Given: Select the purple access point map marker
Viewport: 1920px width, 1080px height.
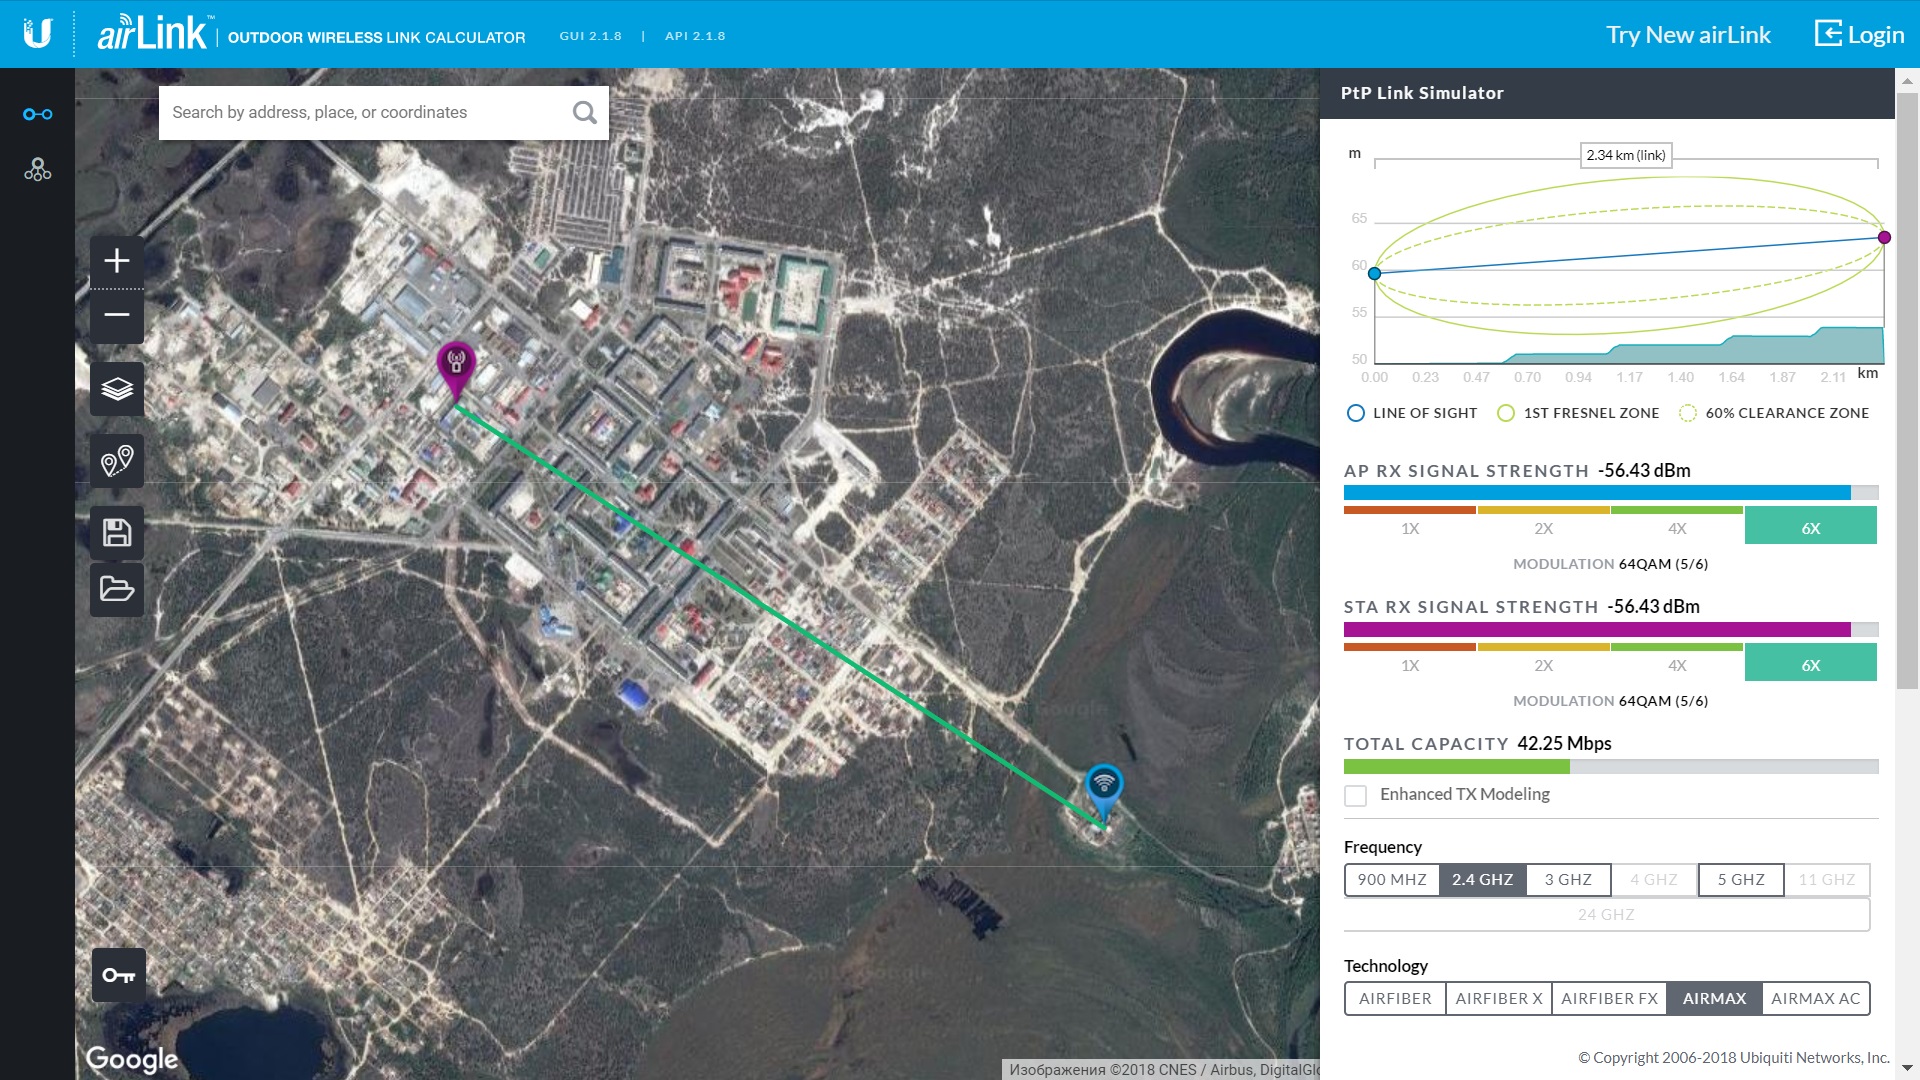Looking at the screenshot, I should (456, 369).
